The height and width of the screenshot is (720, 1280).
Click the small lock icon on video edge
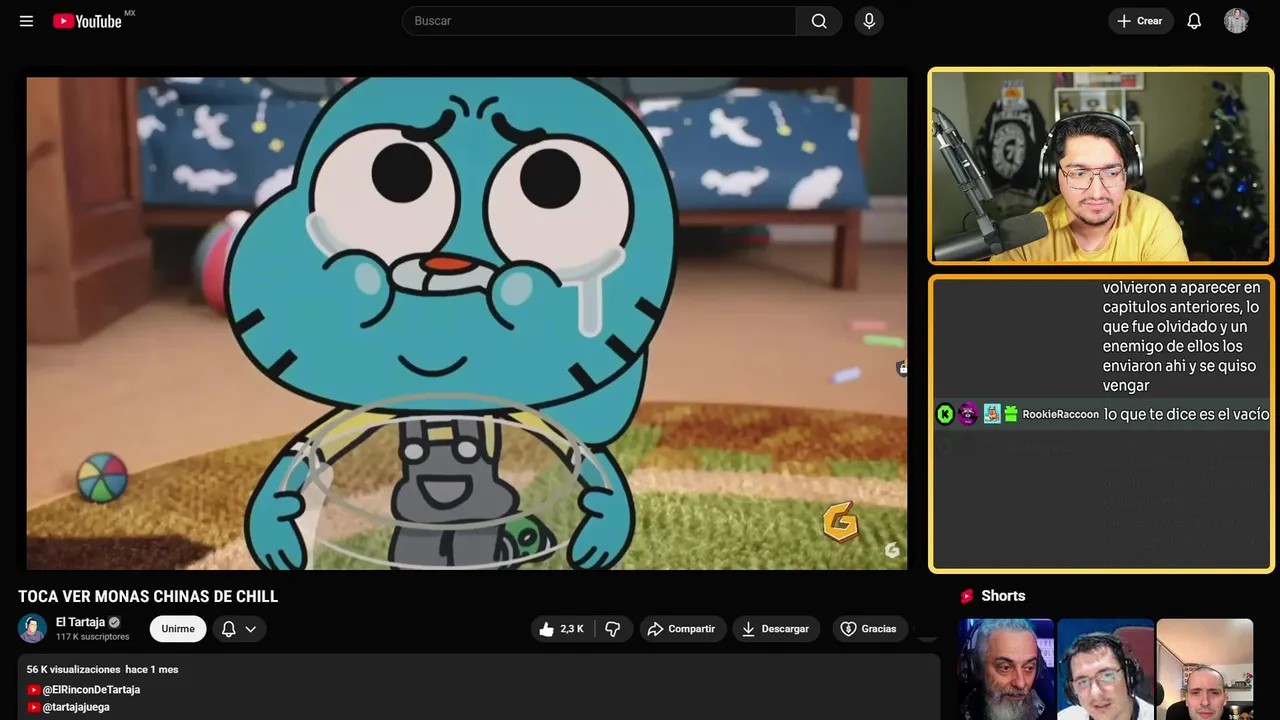pyautogui.click(x=903, y=368)
